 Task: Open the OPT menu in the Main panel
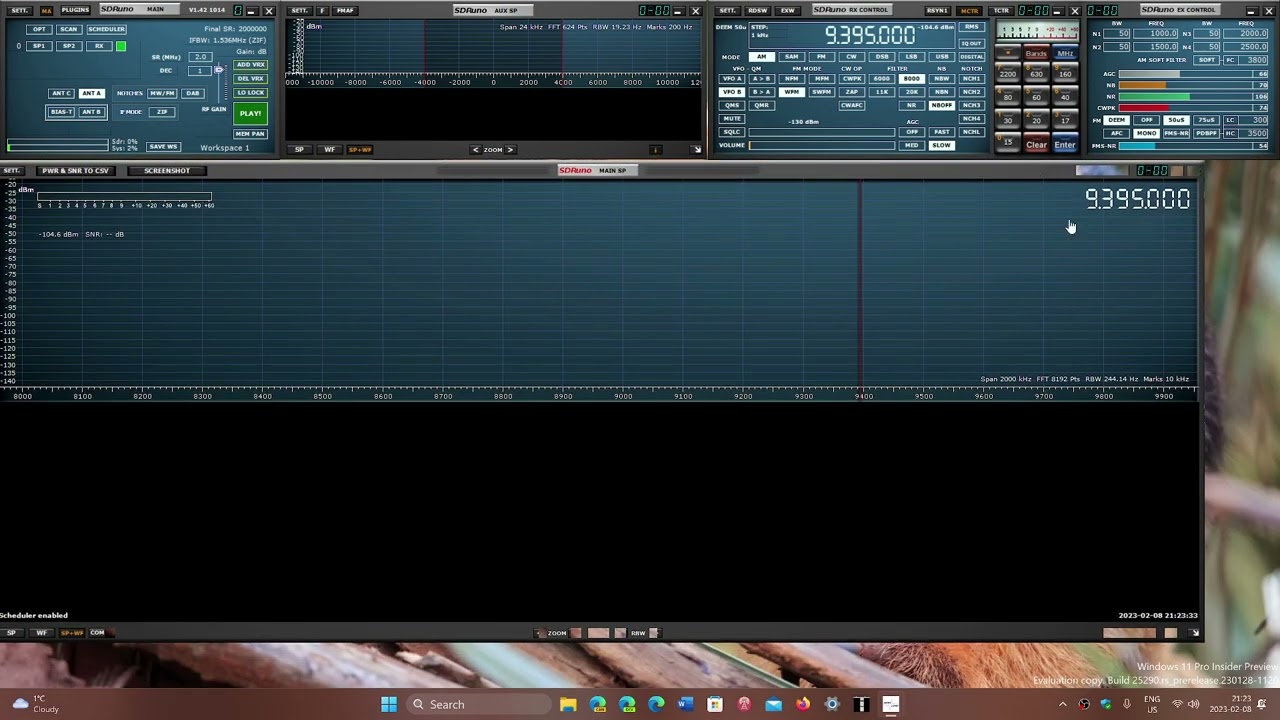tap(39, 29)
